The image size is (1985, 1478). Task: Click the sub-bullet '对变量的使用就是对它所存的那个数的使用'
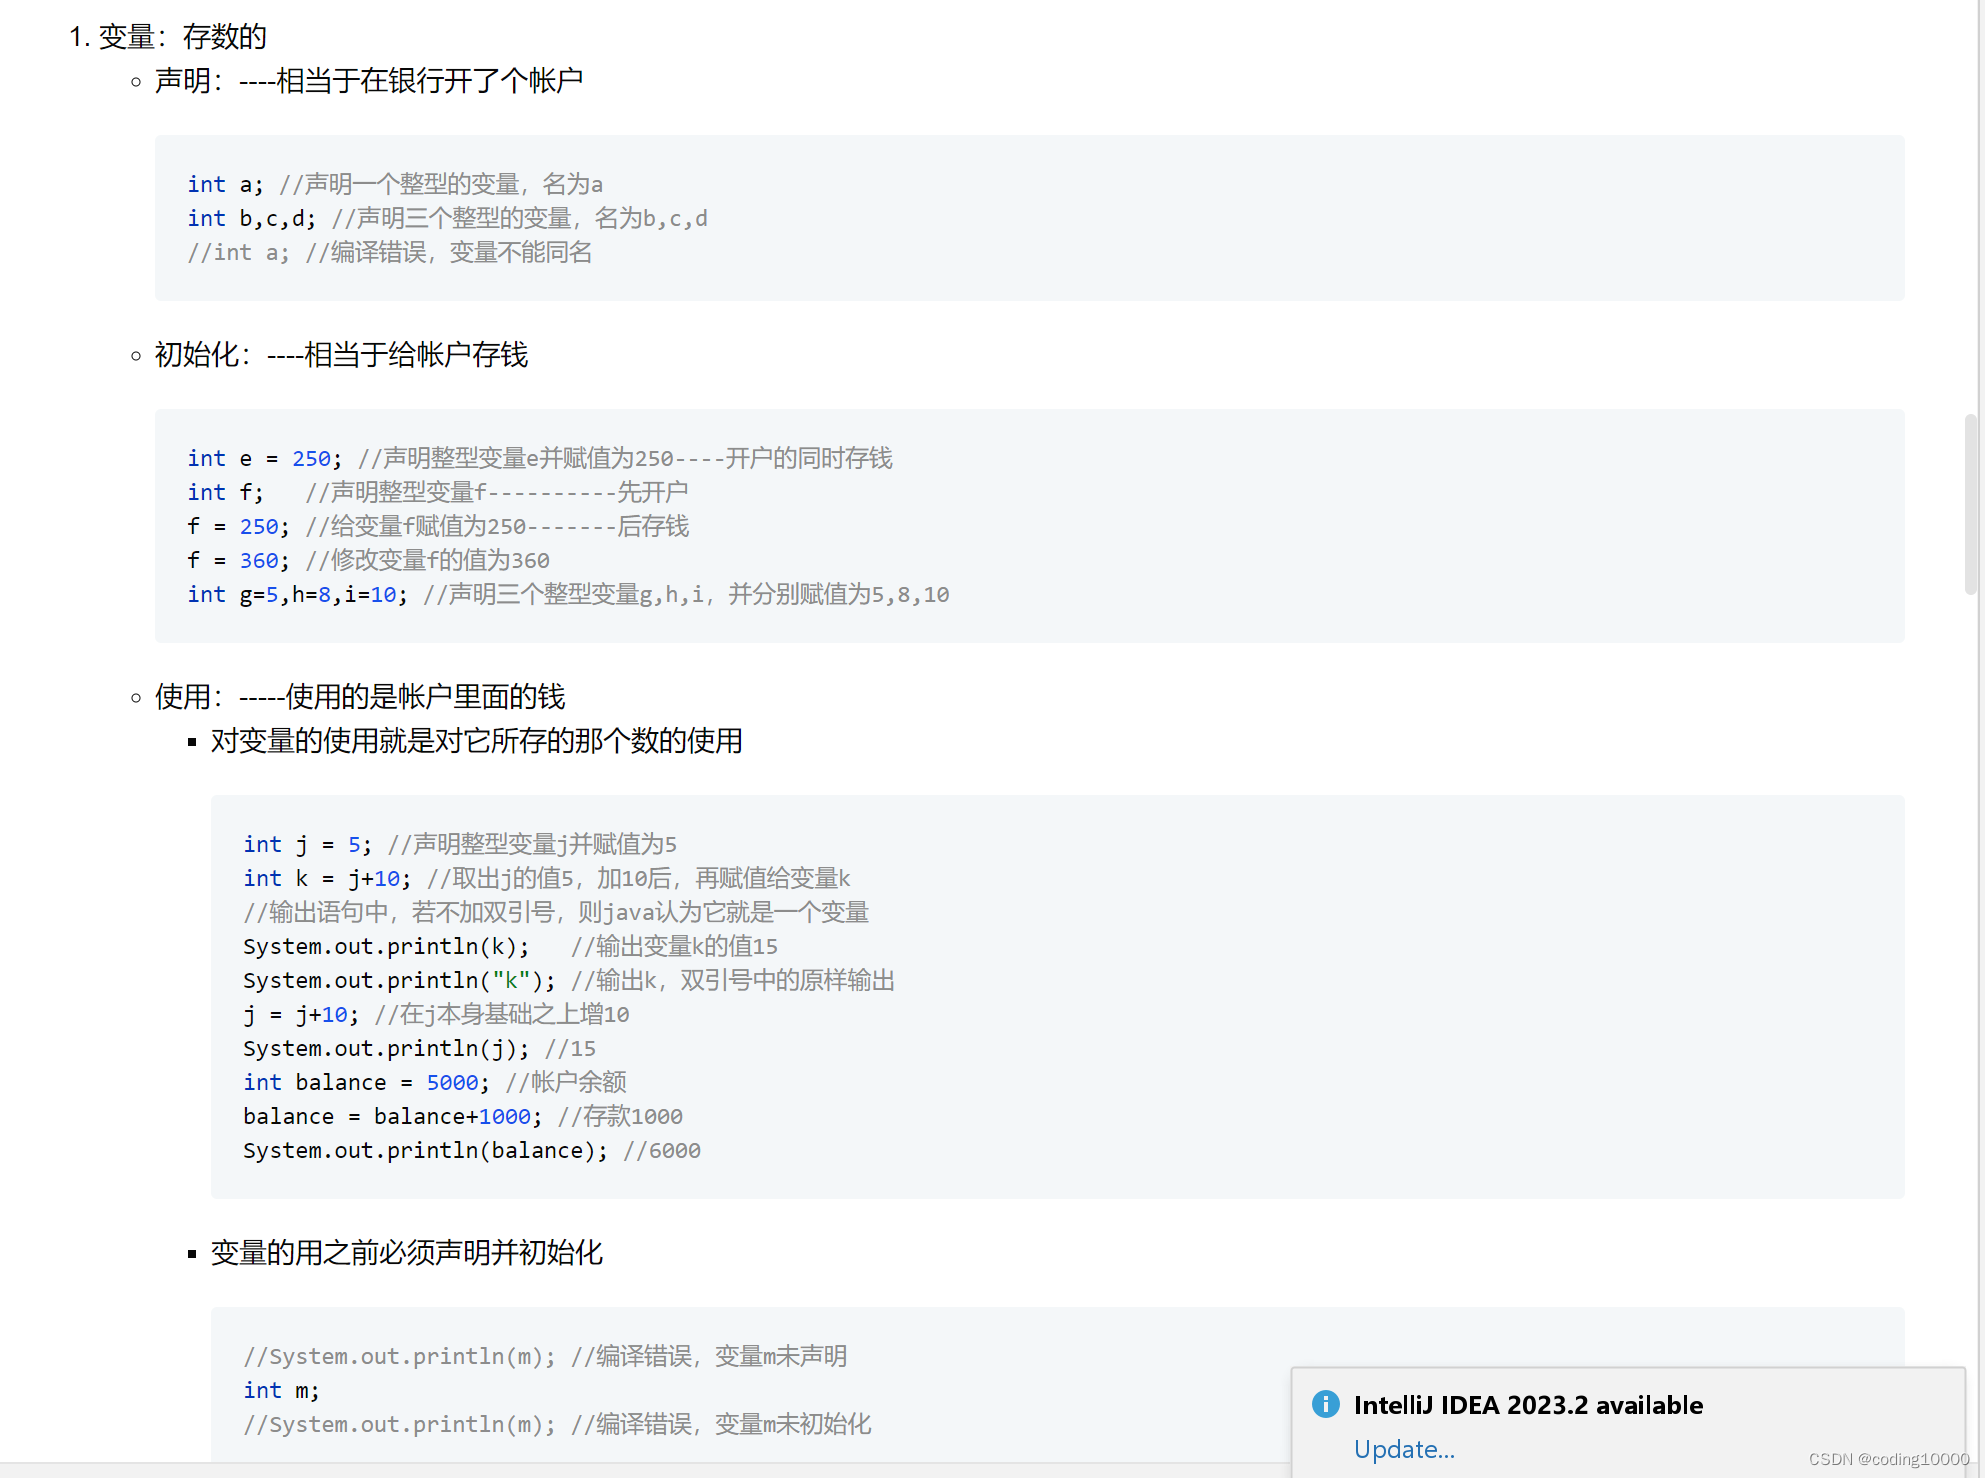tap(476, 741)
